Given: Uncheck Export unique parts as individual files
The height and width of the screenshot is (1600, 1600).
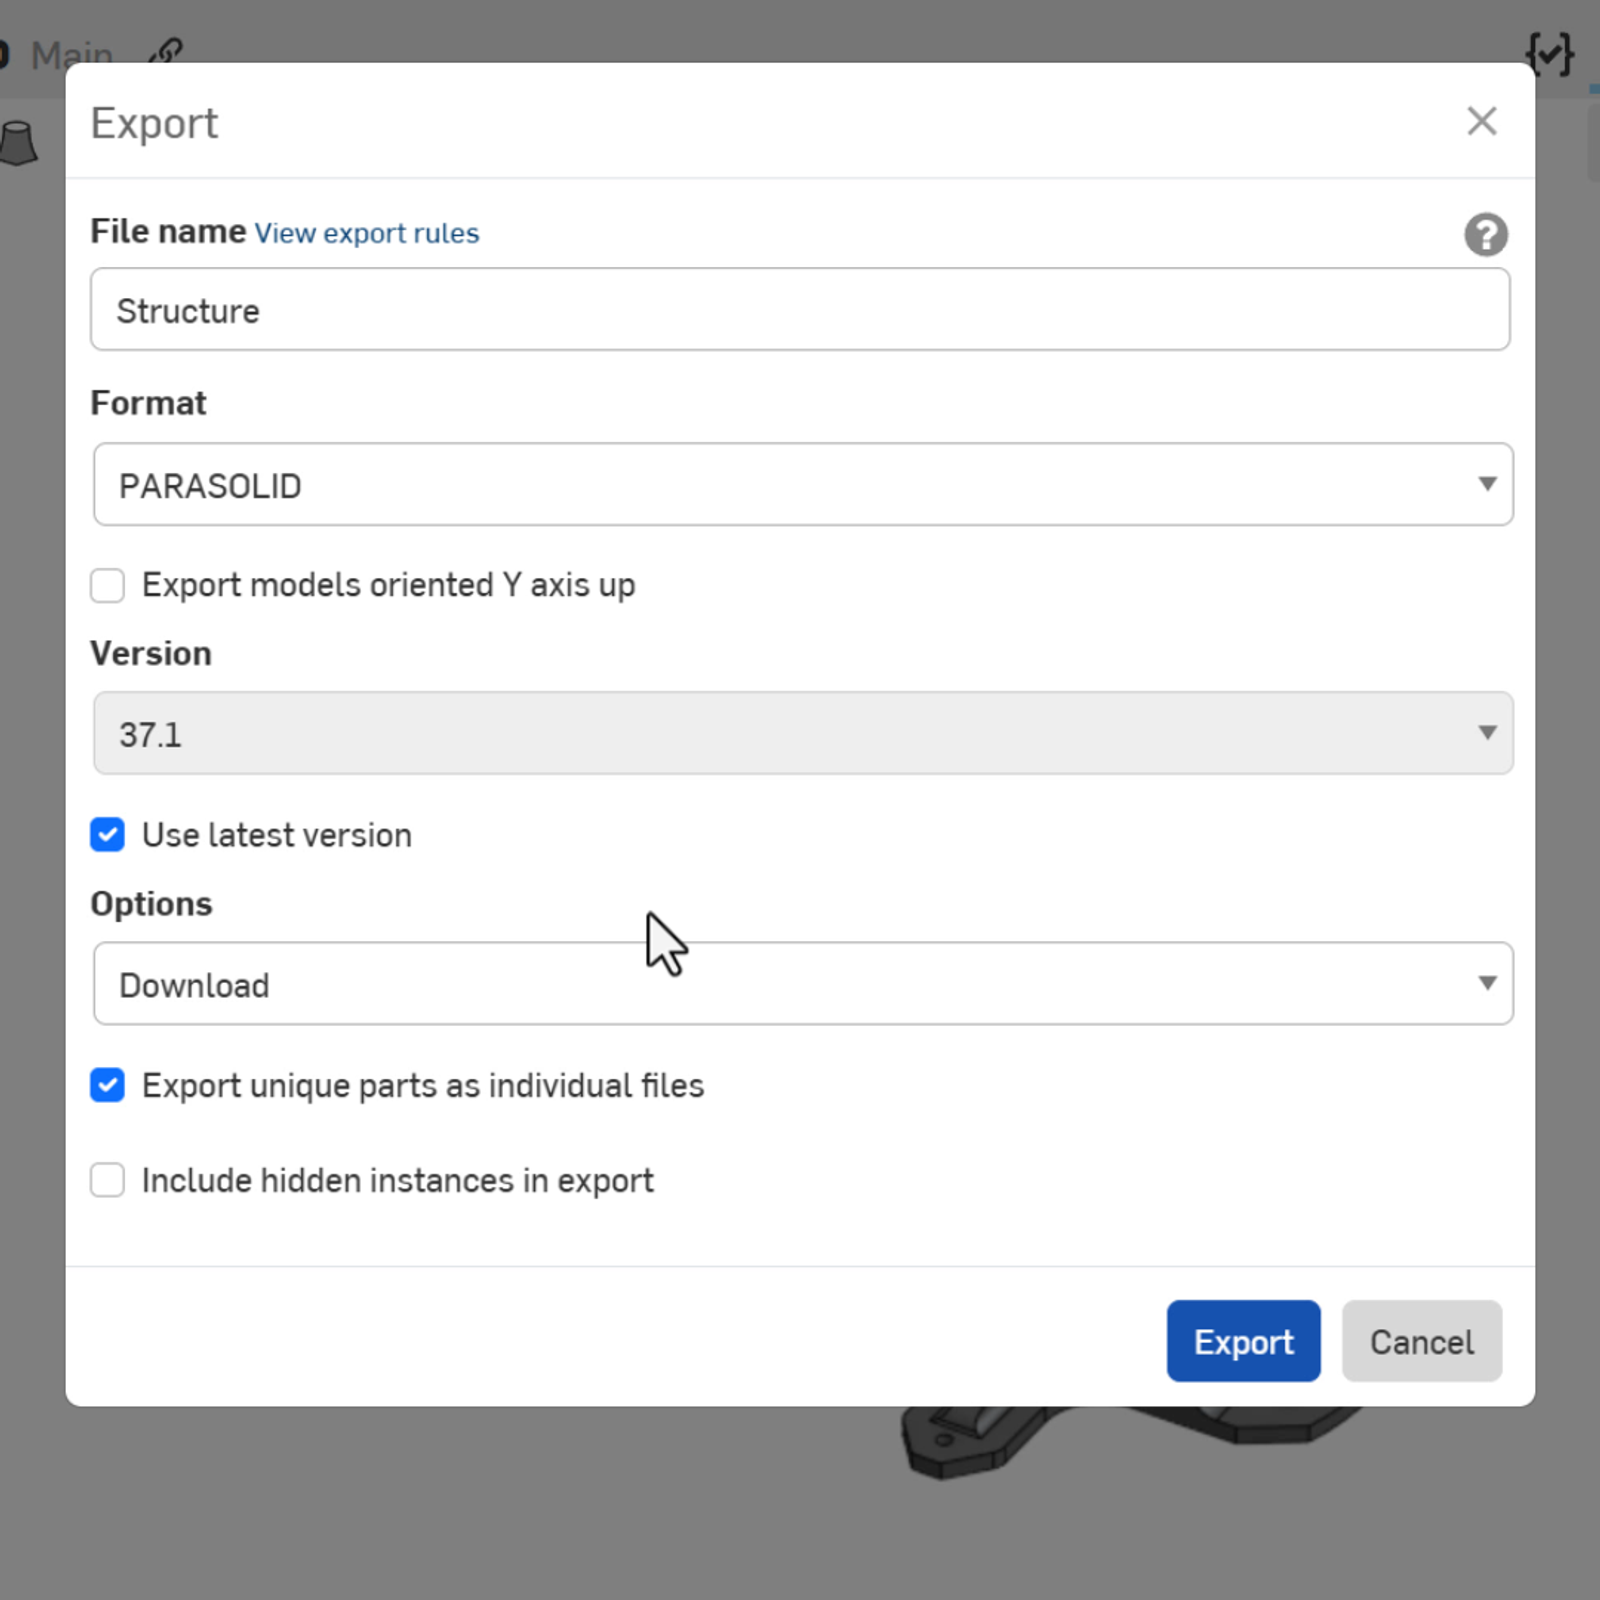Looking at the screenshot, I should pos(107,1085).
